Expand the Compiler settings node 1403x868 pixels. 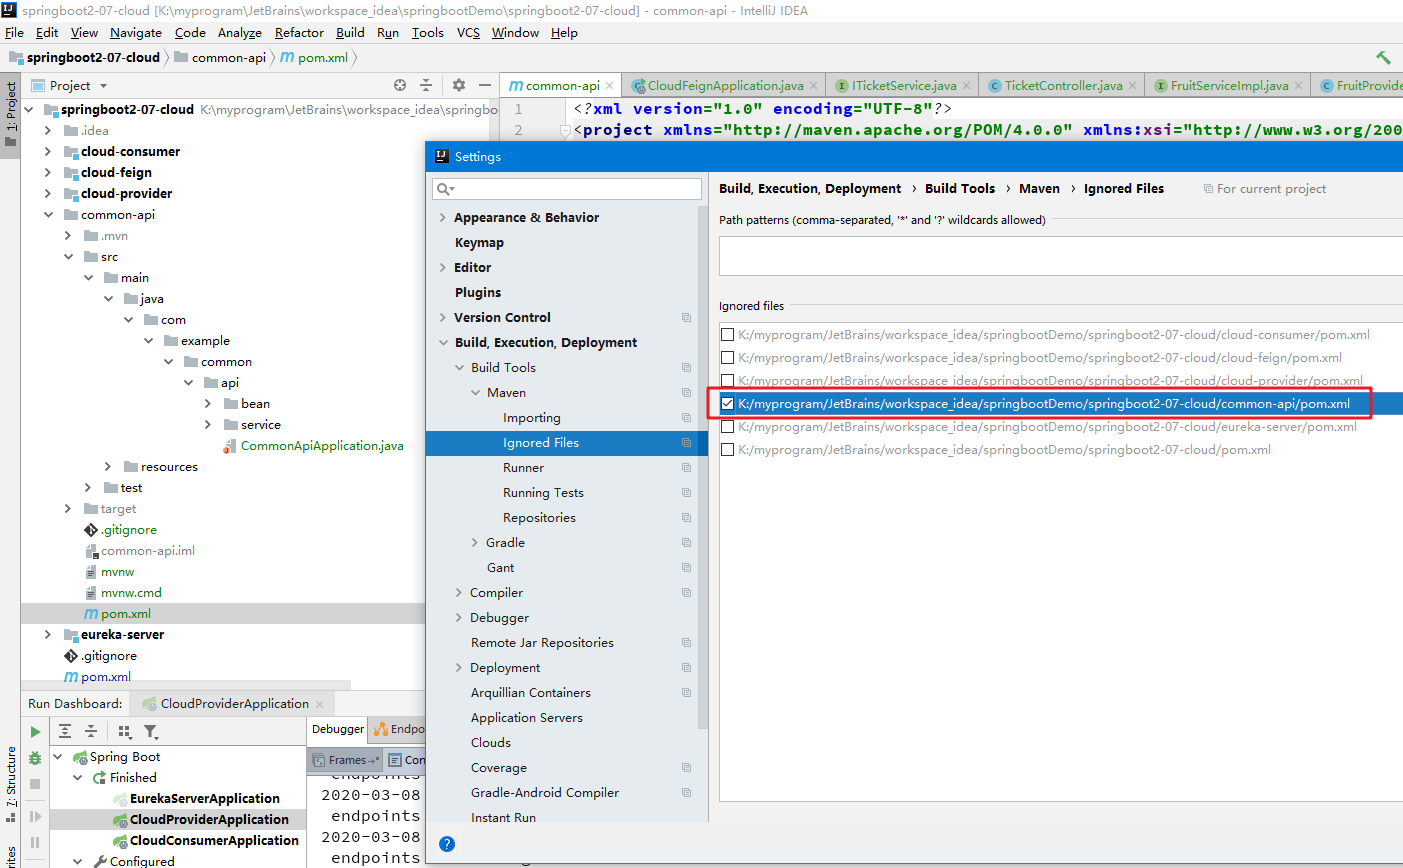tap(459, 593)
